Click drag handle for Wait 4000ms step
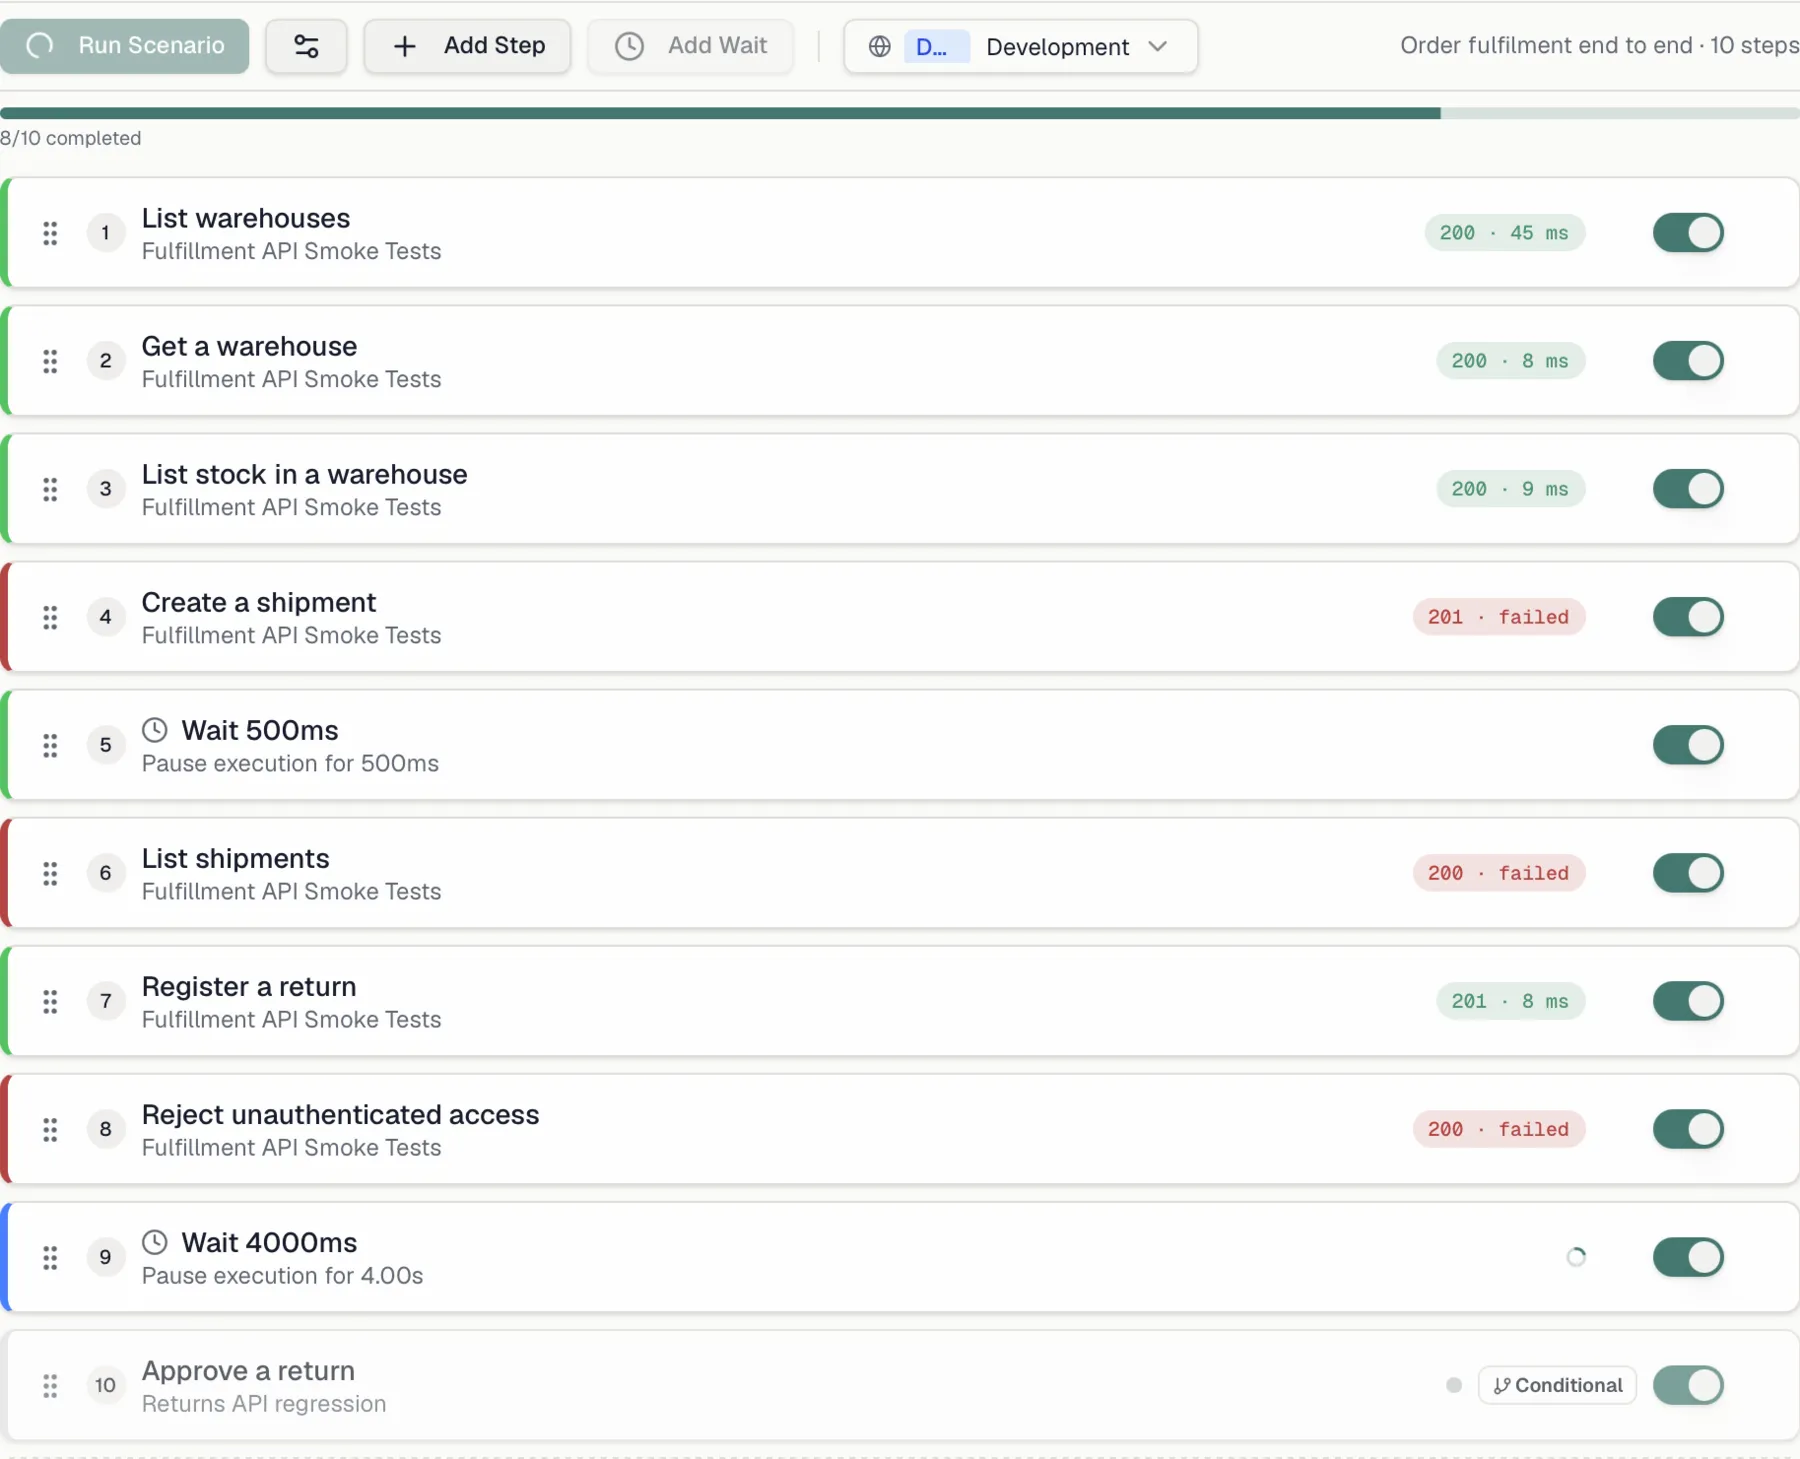Image resolution: width=1800 pixels, height=1459 pixels. tap(50, 1257)
